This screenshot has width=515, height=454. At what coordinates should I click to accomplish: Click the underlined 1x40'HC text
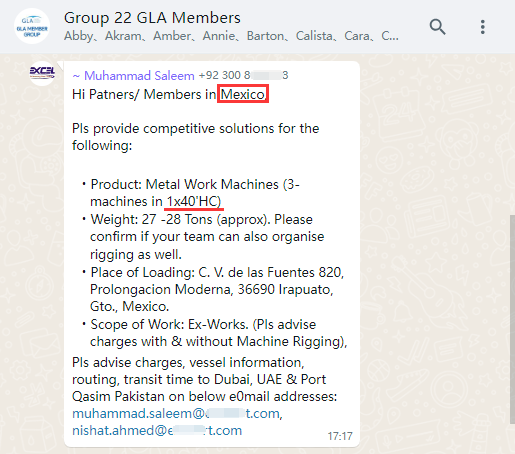point(194,202)
